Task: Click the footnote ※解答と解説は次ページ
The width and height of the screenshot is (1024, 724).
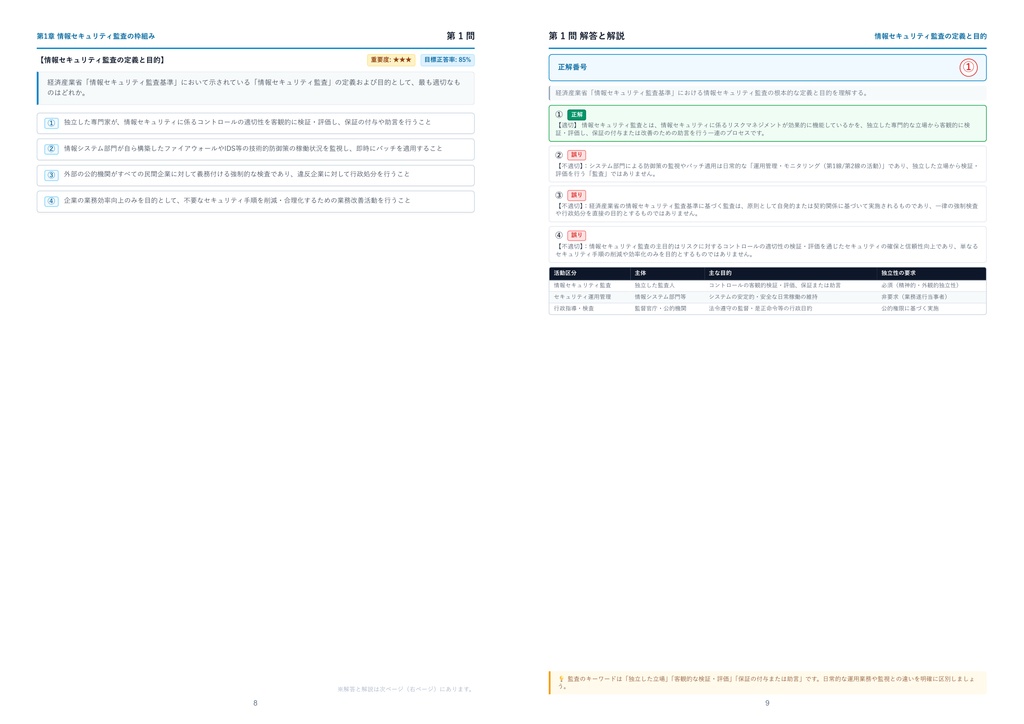Action: pyautogui.click(x=406, y=689)
